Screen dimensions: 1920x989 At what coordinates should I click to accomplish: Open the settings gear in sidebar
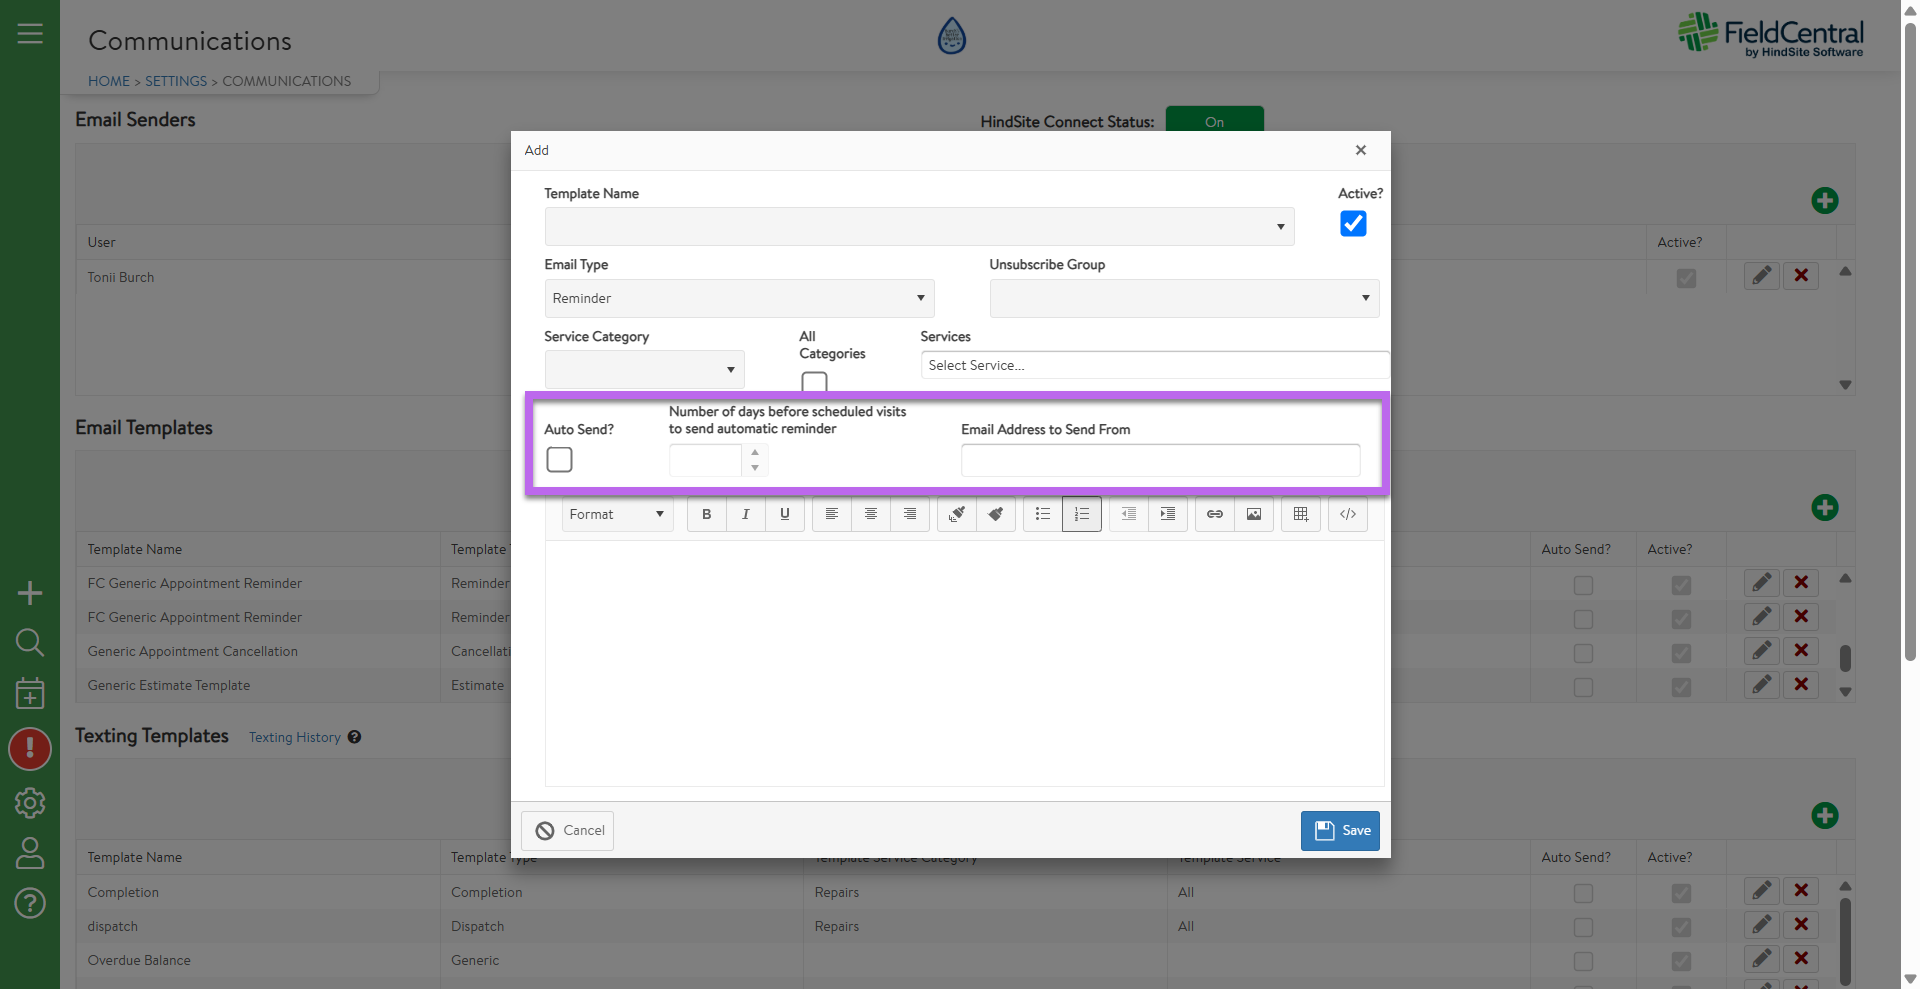(x=30, y=803)
